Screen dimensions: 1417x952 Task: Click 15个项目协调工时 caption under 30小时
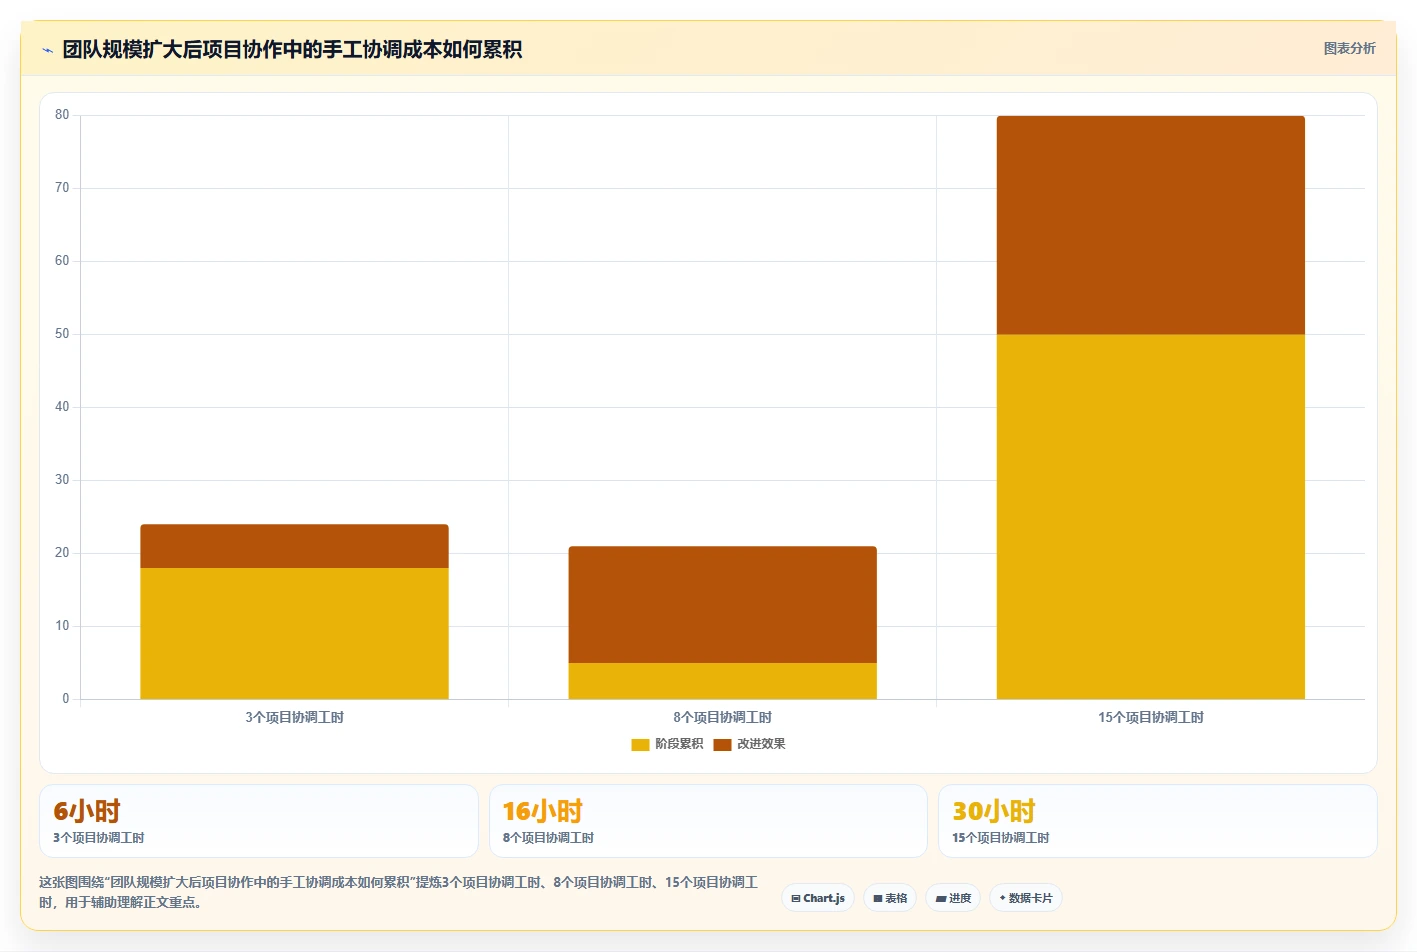click(x=1000, y=838)
